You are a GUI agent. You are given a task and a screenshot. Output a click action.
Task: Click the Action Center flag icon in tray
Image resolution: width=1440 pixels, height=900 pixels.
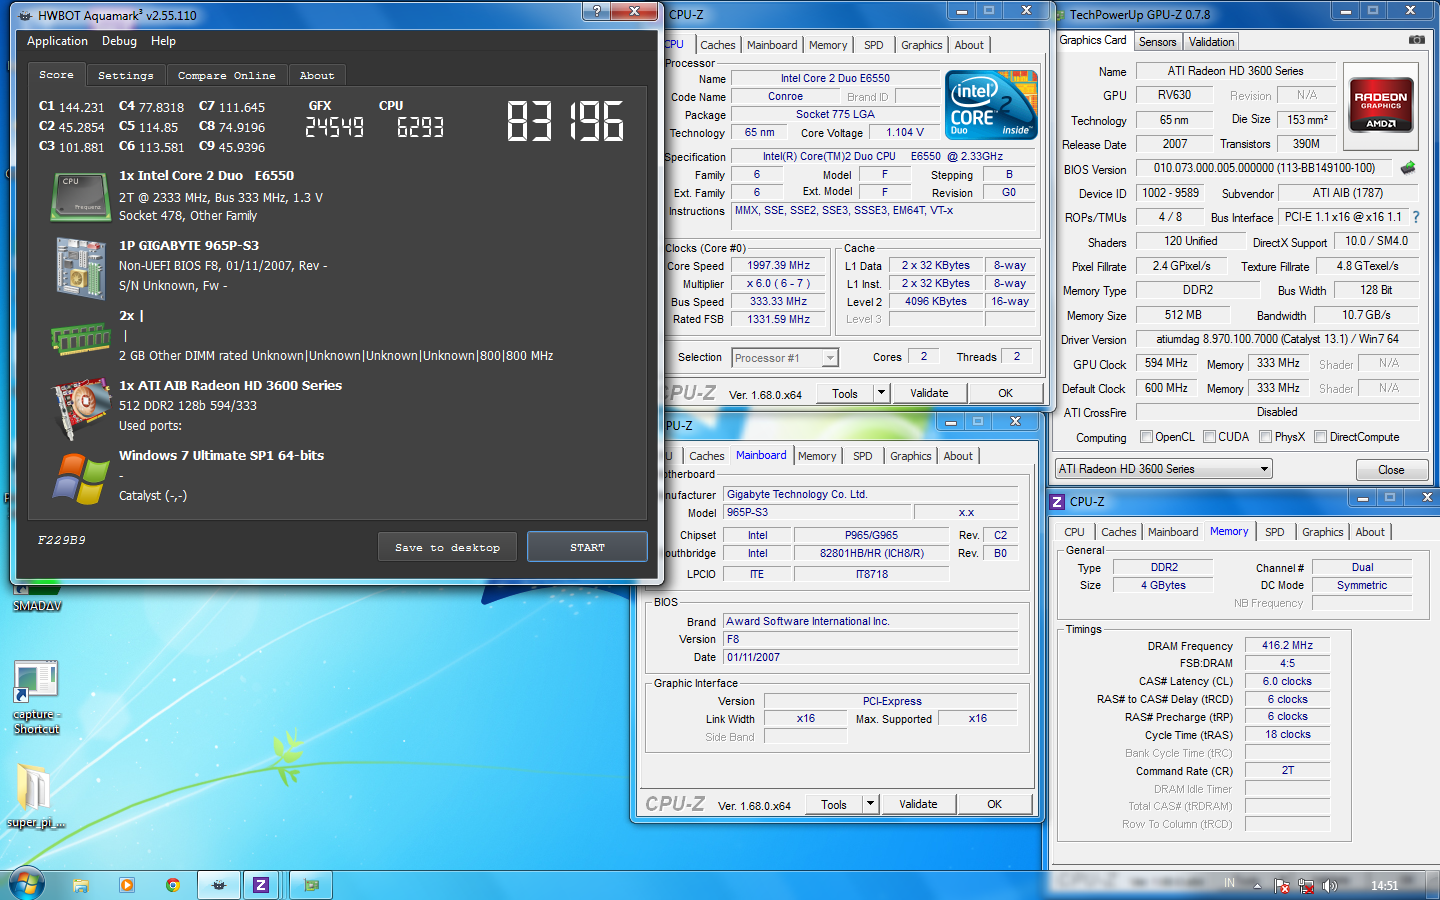point(1282,885)
